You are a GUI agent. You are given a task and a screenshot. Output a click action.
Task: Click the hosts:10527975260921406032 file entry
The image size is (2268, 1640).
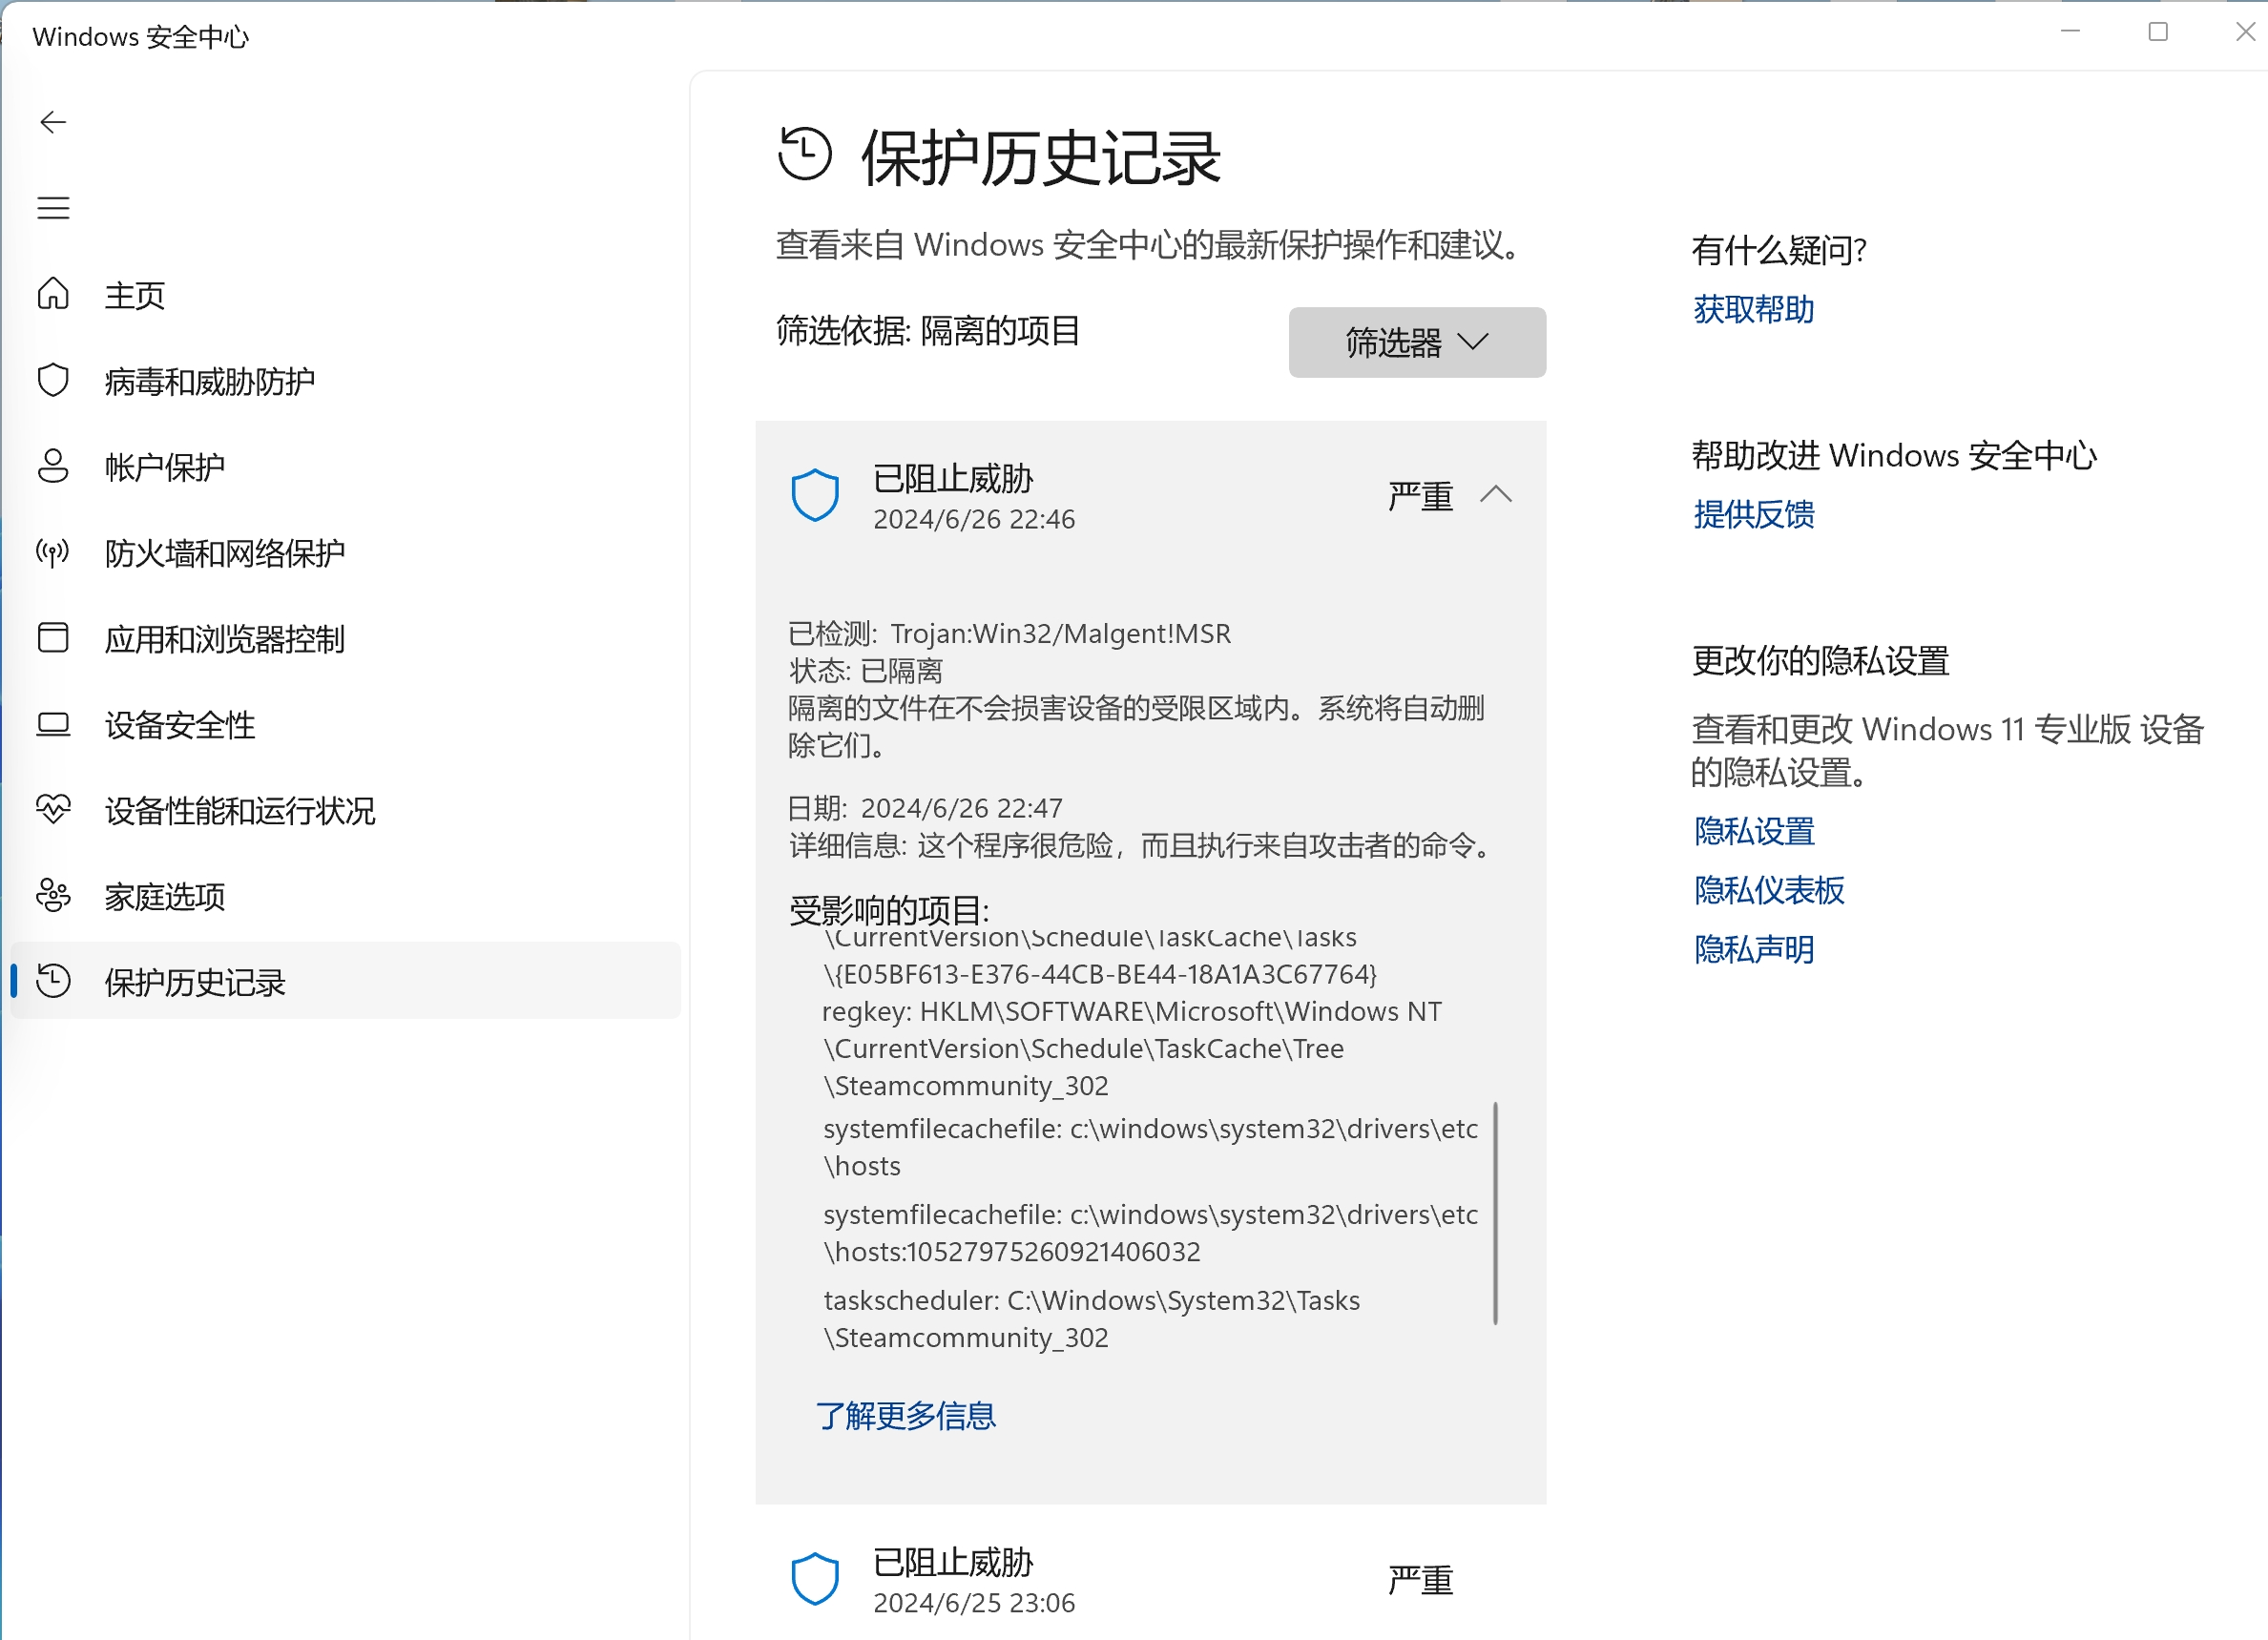click(x=1150, y=1233)
